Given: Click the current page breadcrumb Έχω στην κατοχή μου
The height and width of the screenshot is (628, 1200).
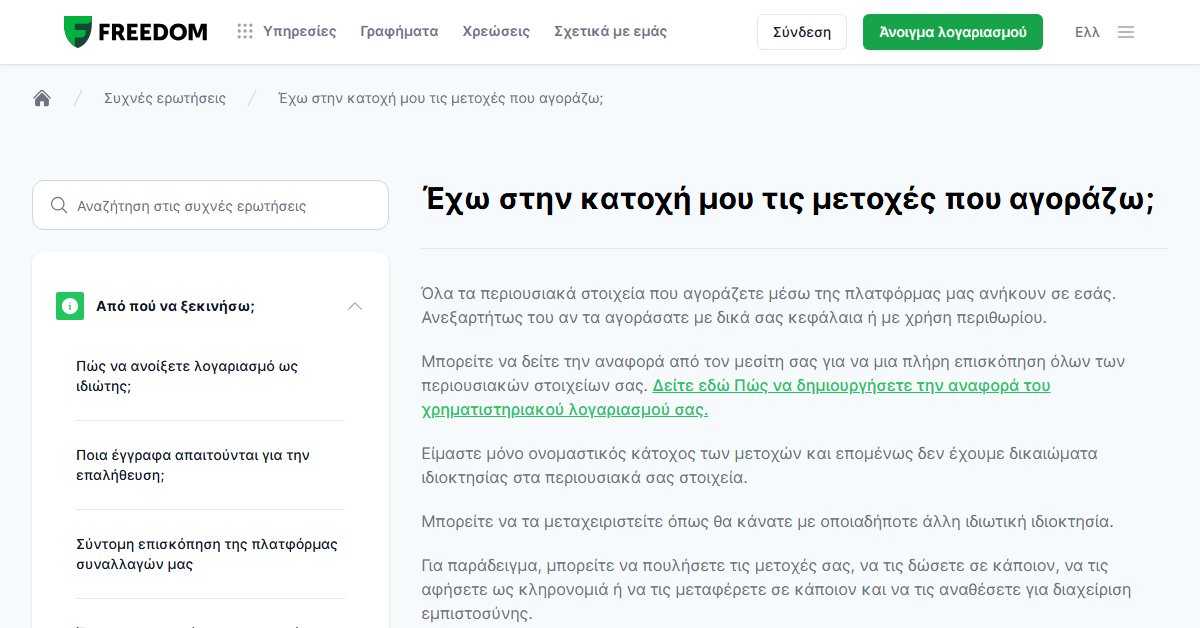Looking at the screenshot, I should (x=441, y=98).
